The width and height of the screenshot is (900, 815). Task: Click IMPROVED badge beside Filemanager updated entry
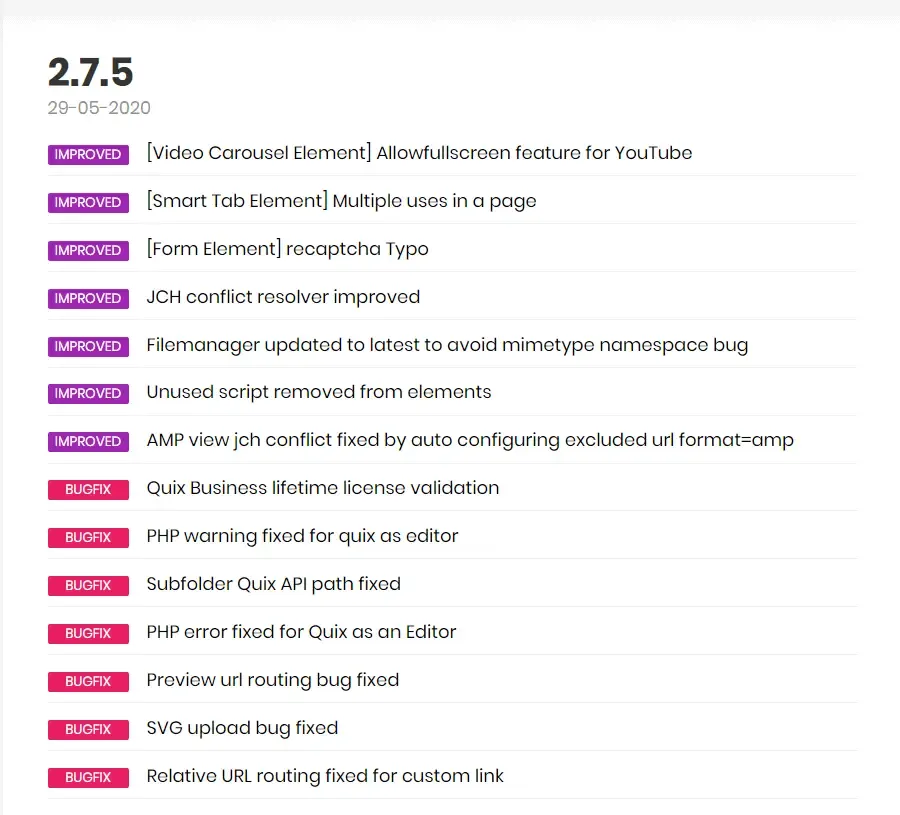[88, 346]
